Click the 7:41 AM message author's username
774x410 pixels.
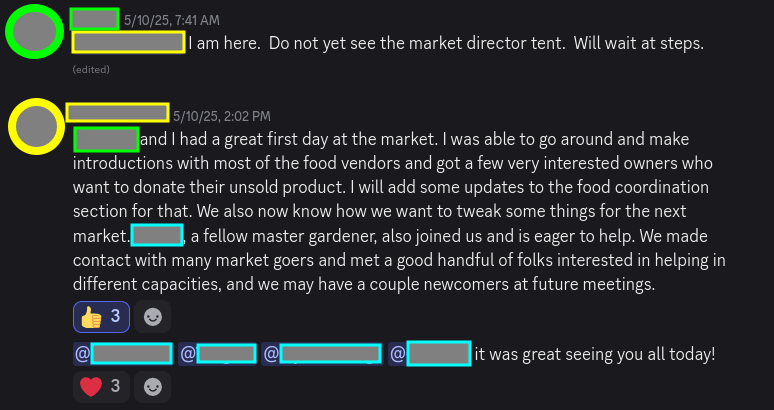click(95, 18)
